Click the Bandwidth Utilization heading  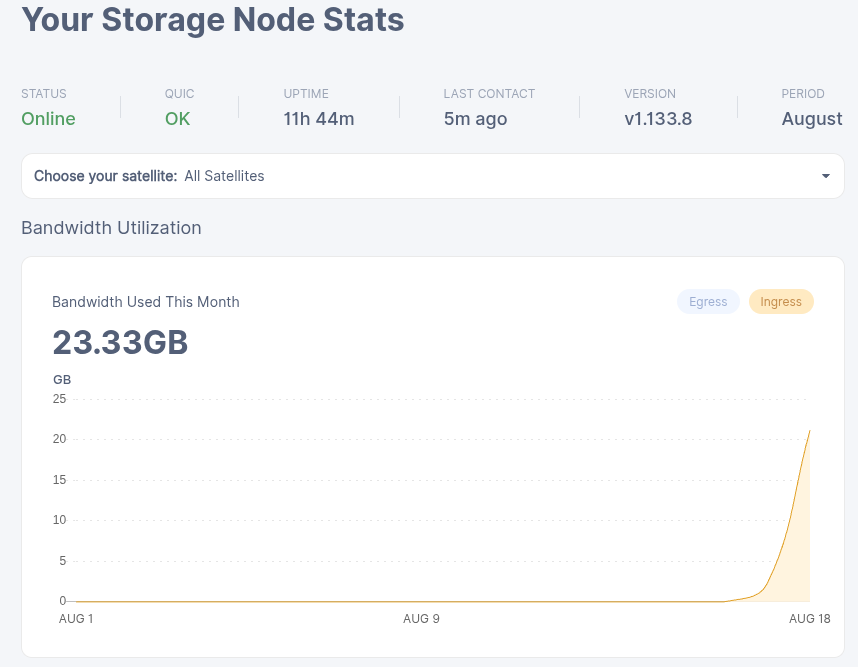pos(111,228)
